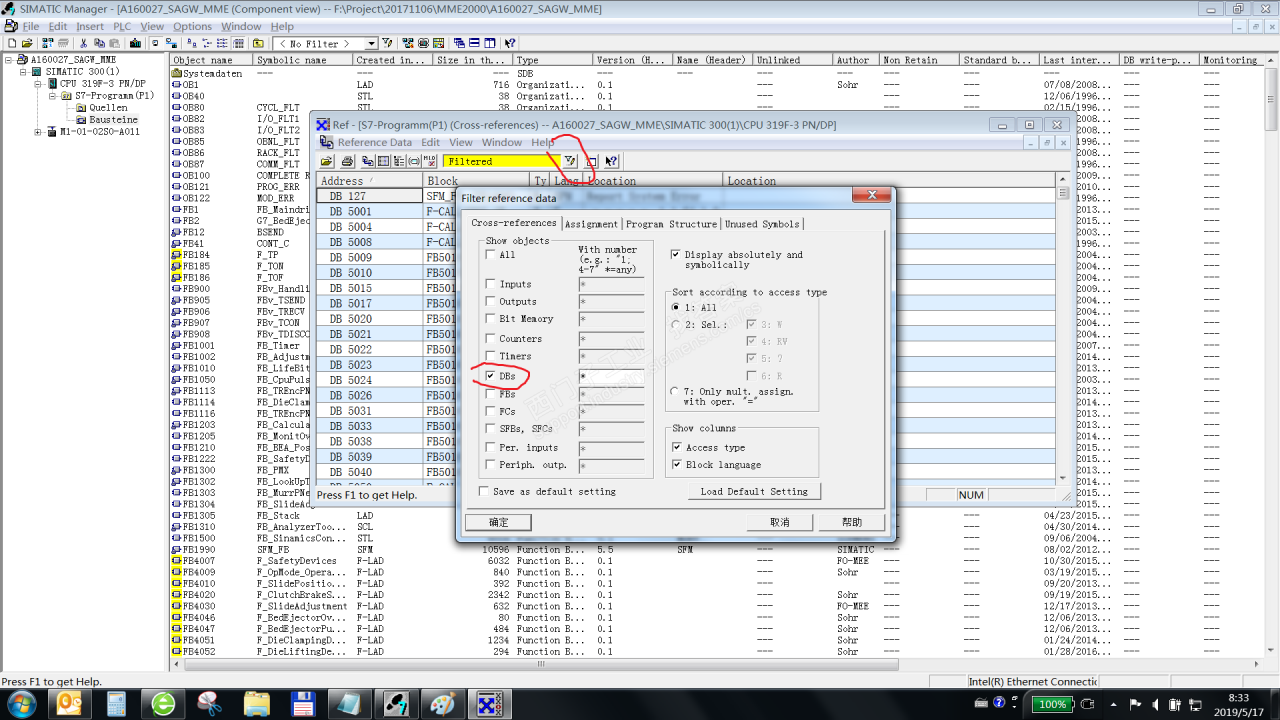Click the Copy icon in SIMATIC Manager toolbar
This screenshot has width=1280, height=720.
click(x=99, y=44)
